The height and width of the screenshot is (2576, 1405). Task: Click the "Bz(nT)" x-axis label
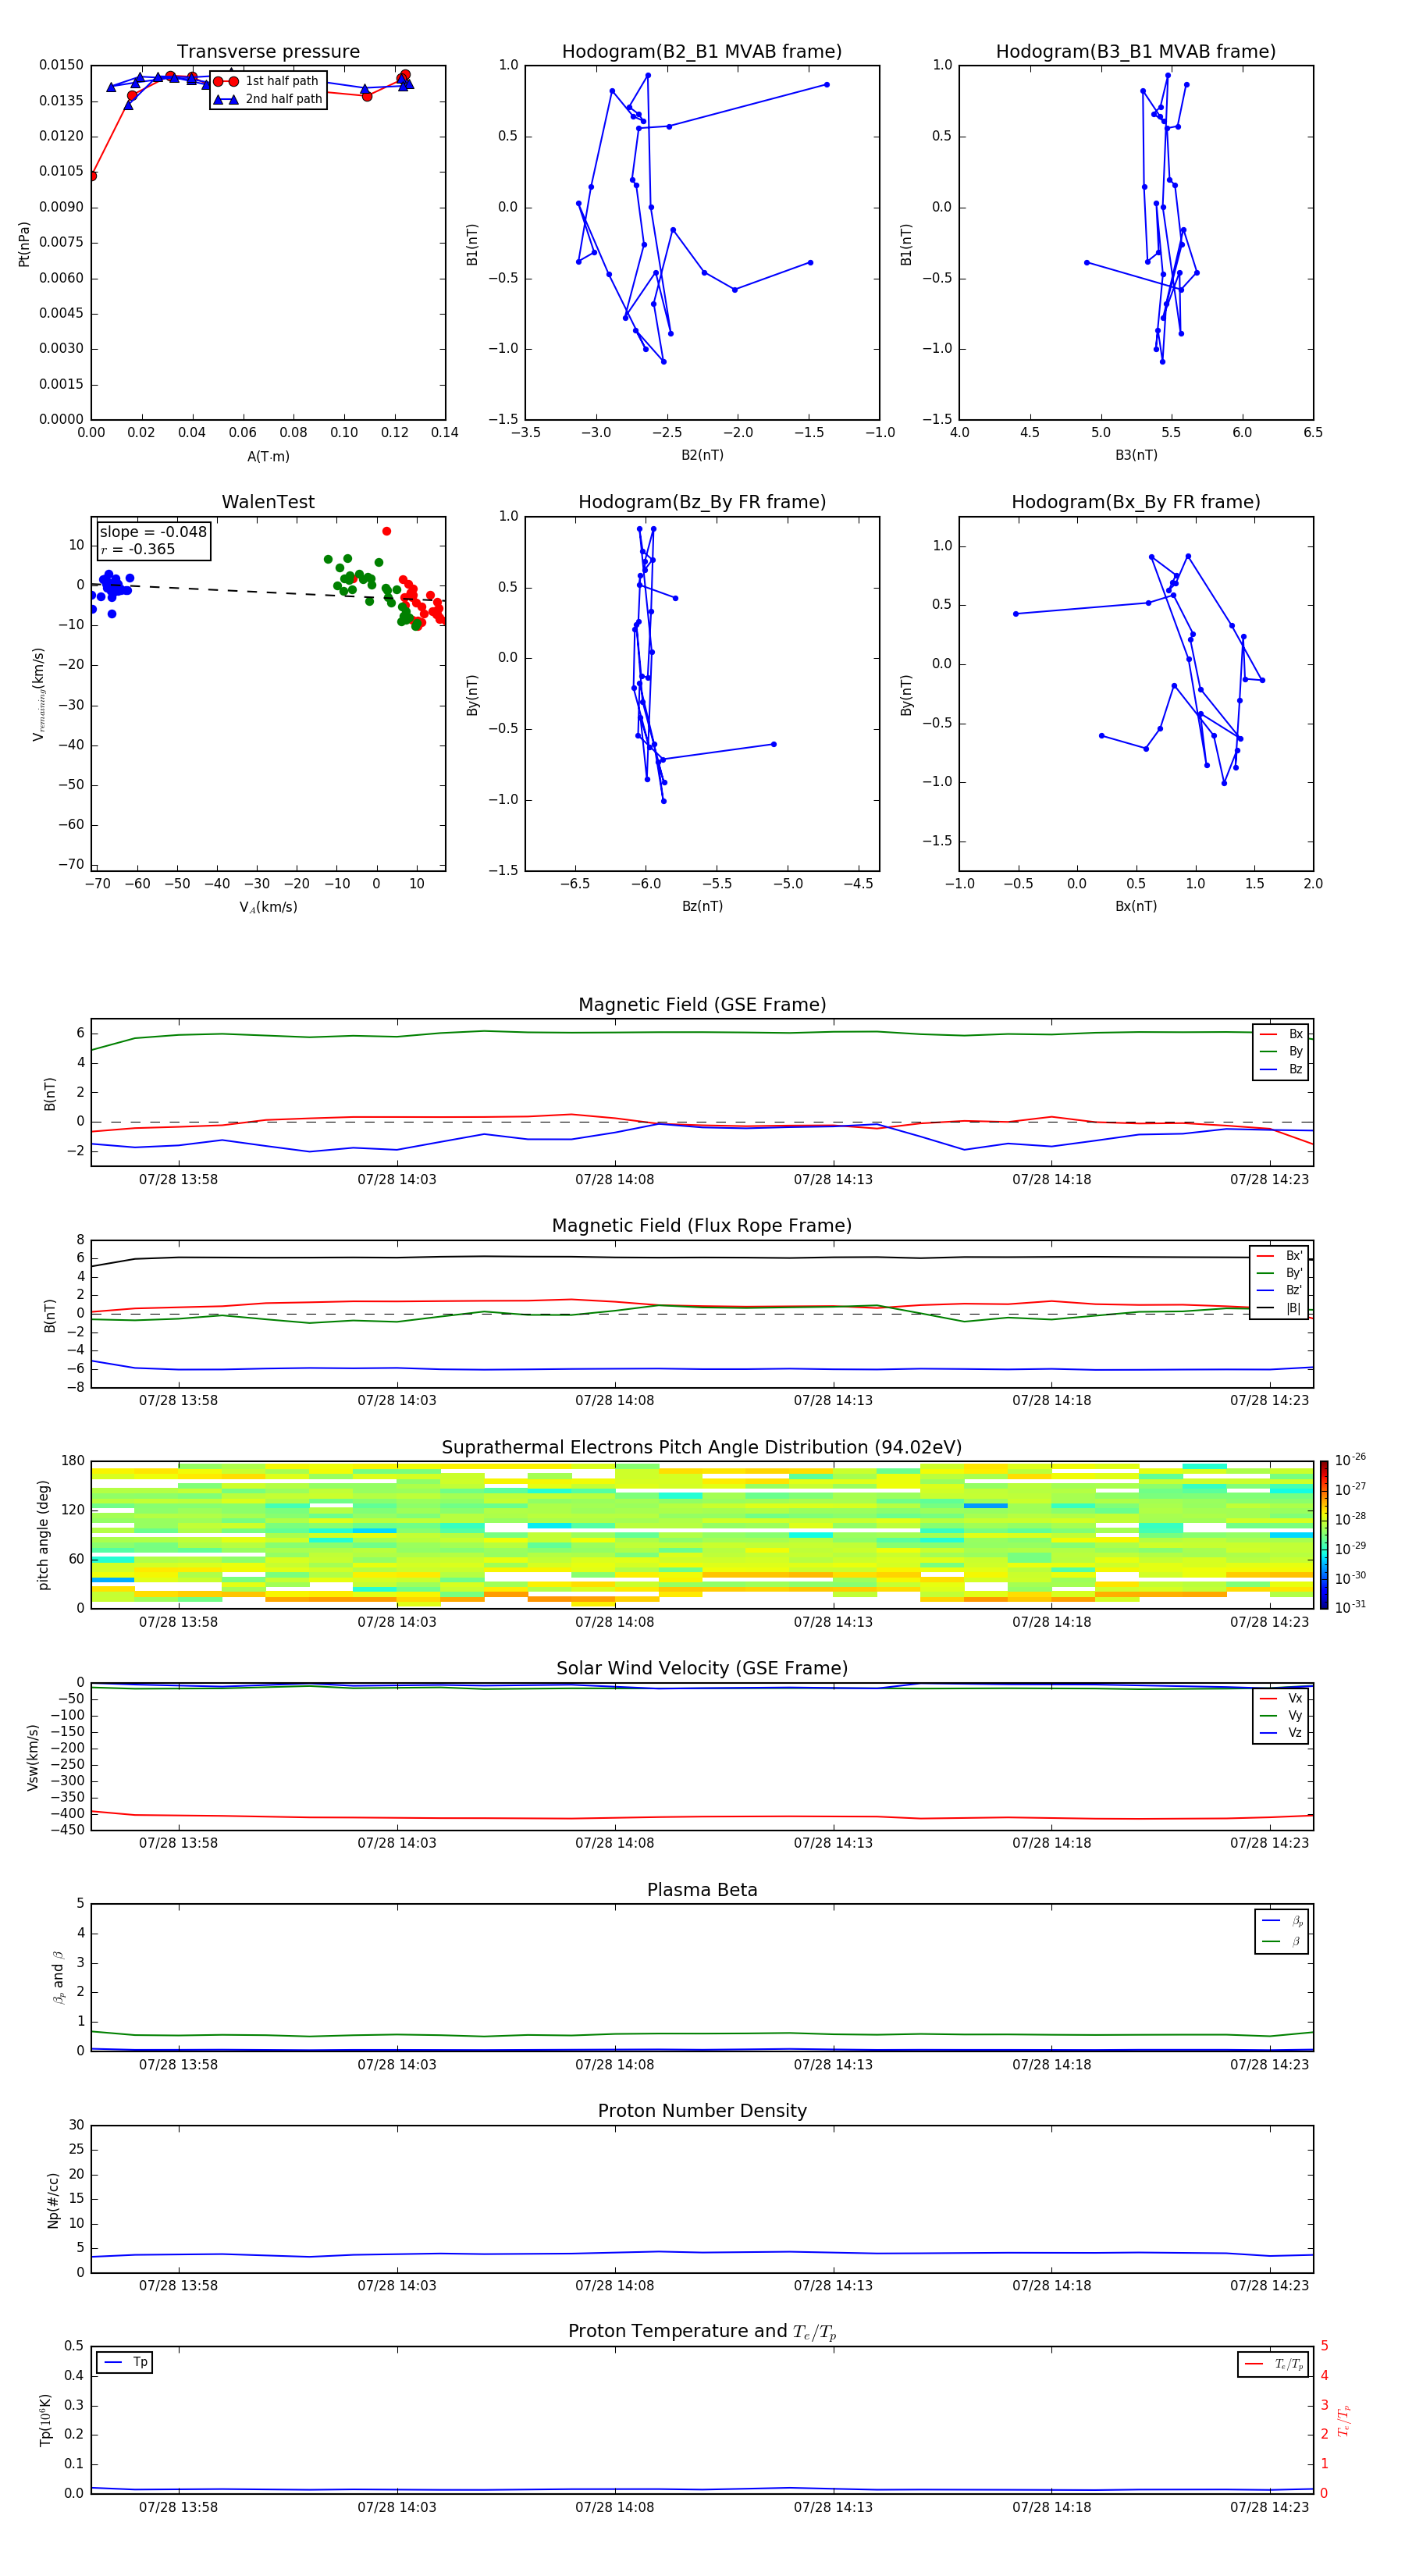702,906
